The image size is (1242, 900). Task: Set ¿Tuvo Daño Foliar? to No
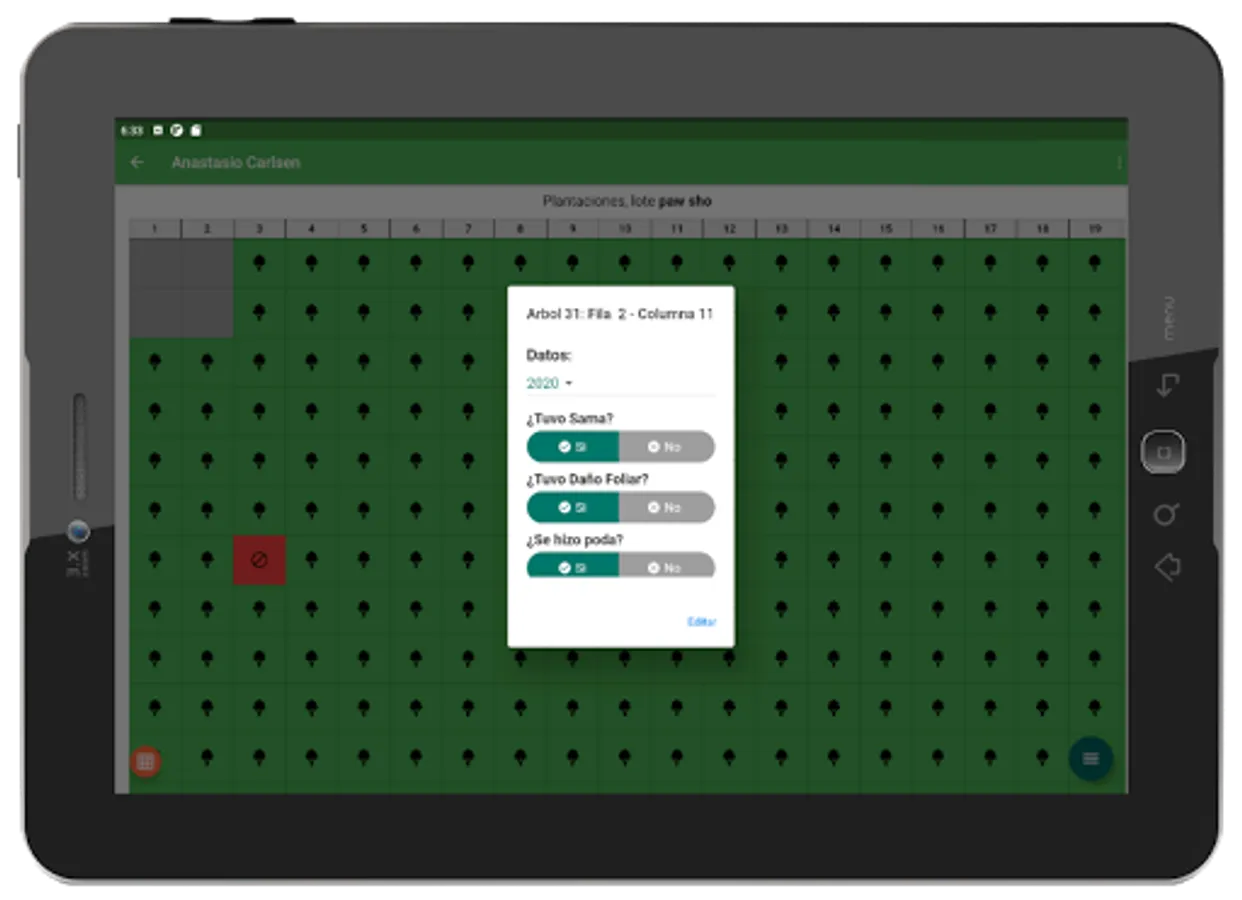click(667, 508)
